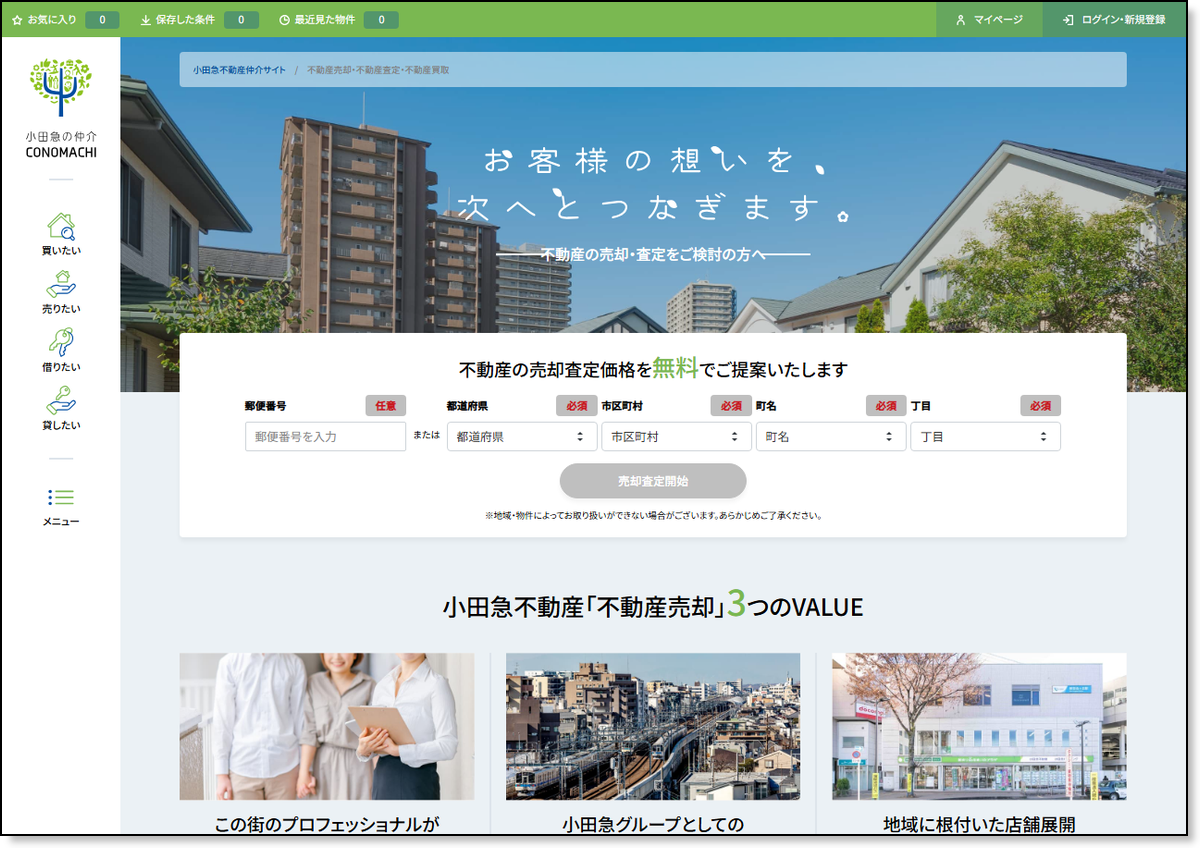
Task: Click the 無料でご提案いたします heading
Action: [x=653, y=369]
